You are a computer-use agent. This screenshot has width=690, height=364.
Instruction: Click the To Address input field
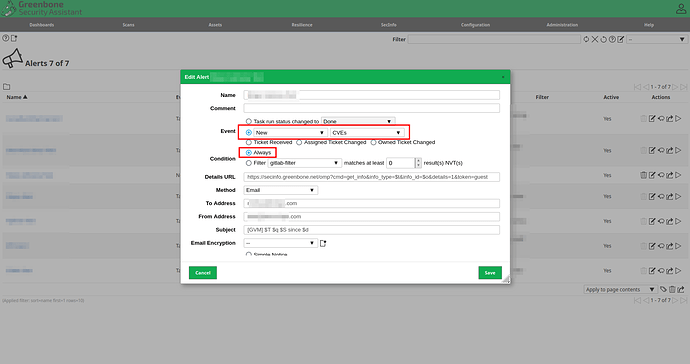click(x=371, y=203)
